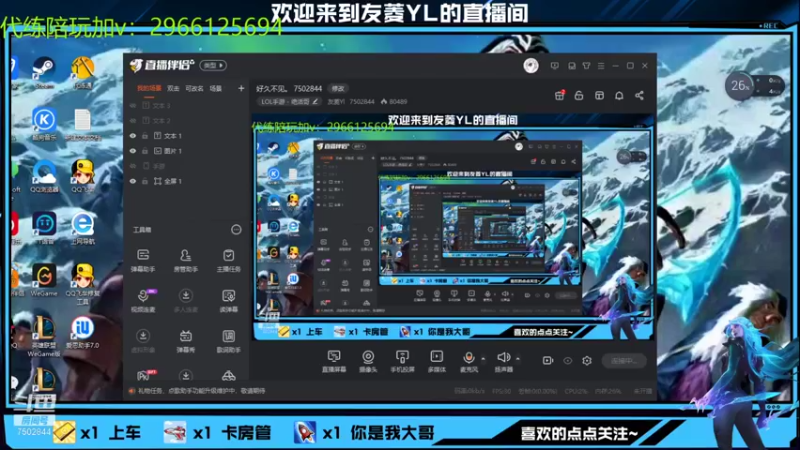
Task: Toggle the lock on 文本 1 layer
Action: (145, 136)
